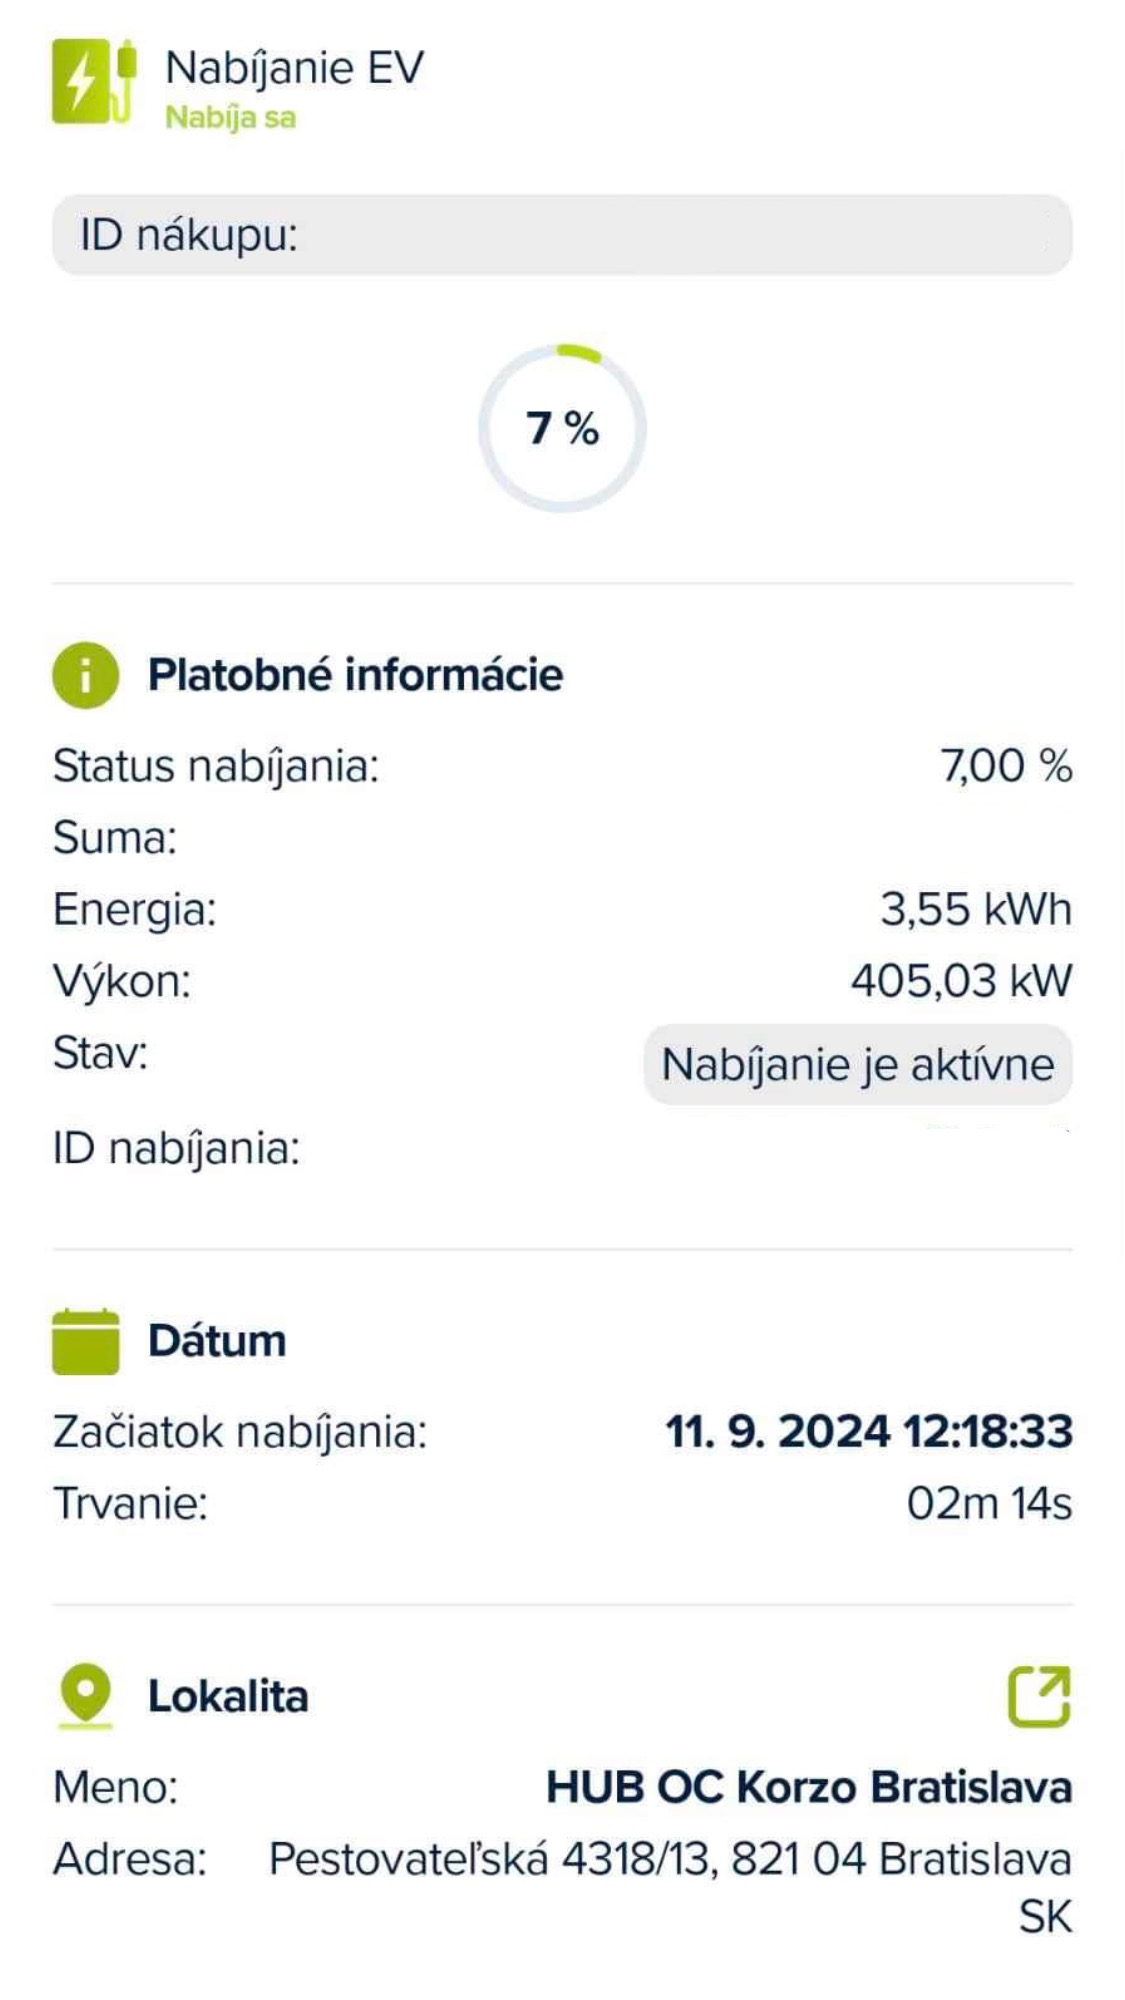The height and width of the screenshot is (2000, 1125).
Task: Tap the location pin icon
Action: (x=86, y=1696)
